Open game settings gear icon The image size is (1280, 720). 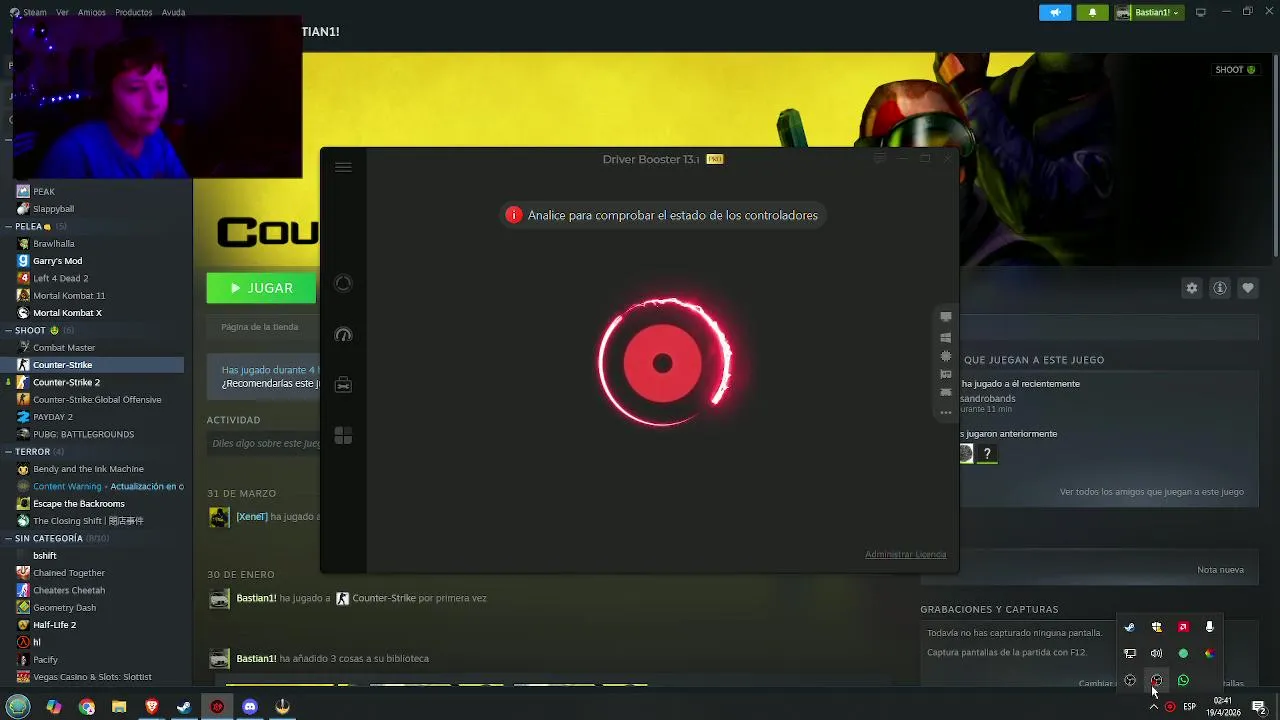point(1192,288)
